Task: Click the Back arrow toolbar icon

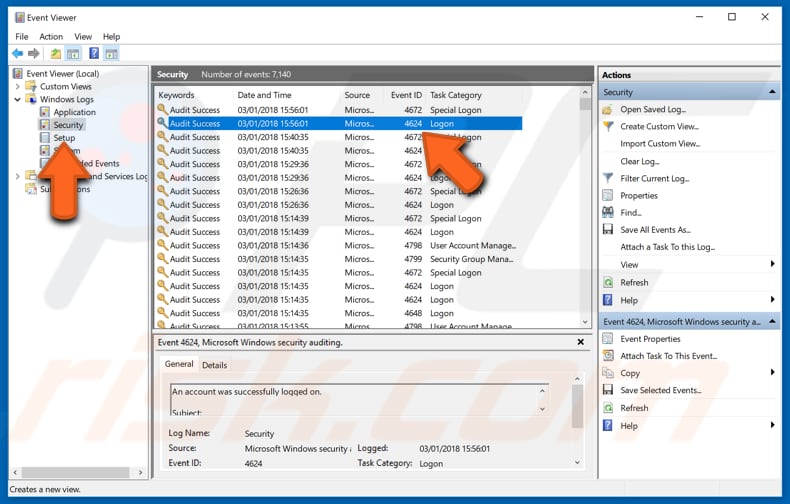Action: point(18,53)
